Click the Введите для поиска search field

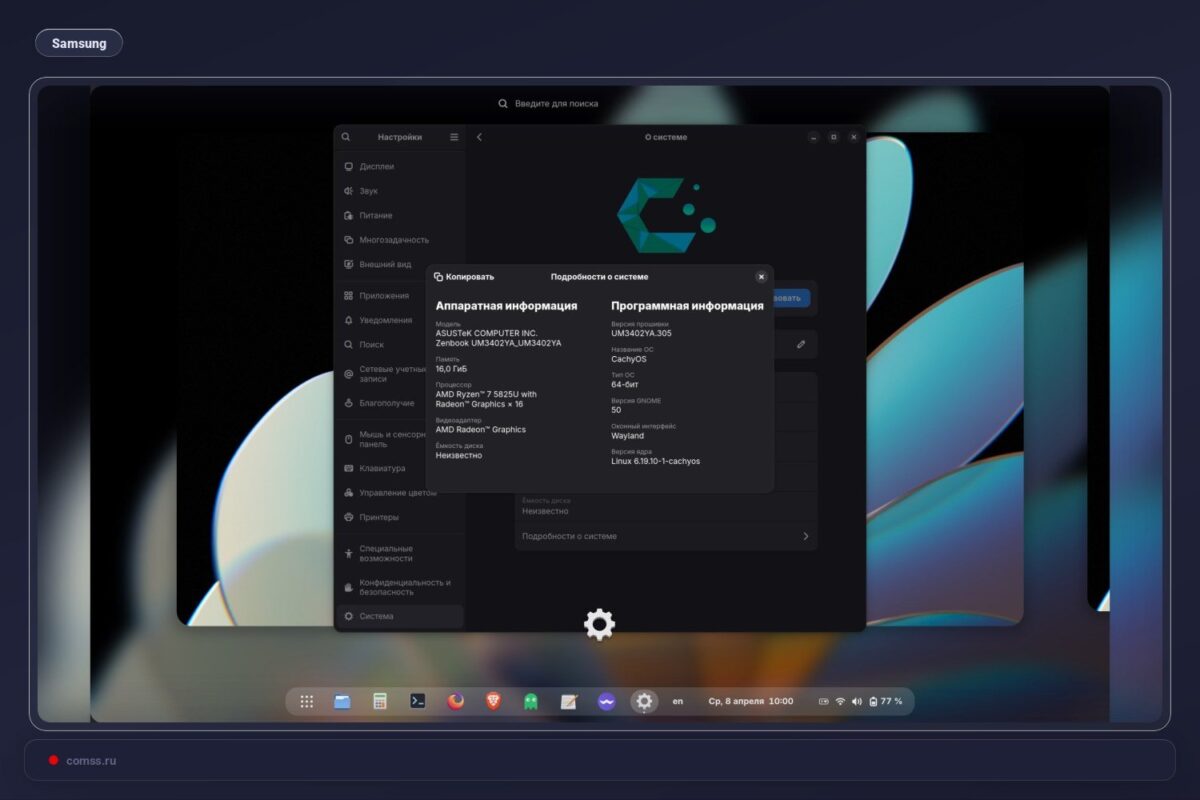coord(549,102)
